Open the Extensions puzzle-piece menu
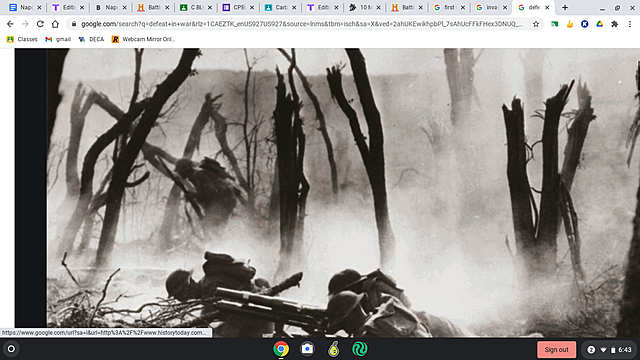640x360 pixels. tap(615, 24)
